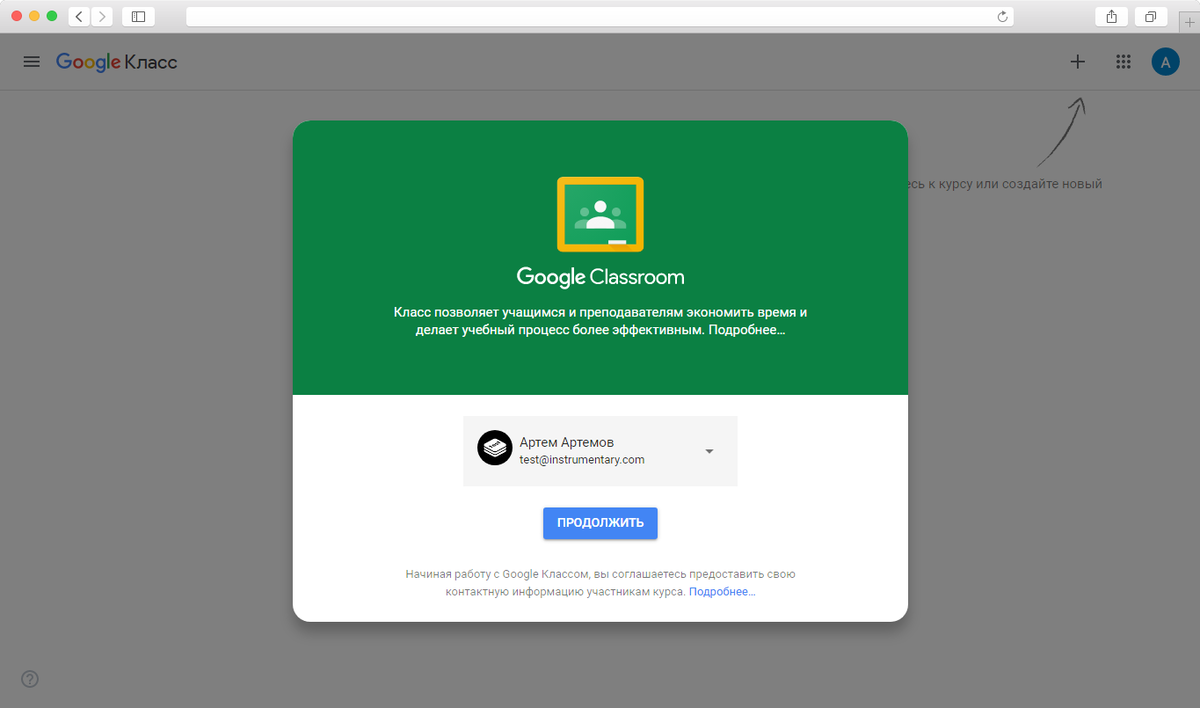Go back with the Safari back arrow
The height and width of the screenshot is (708, 1200).
79,16
